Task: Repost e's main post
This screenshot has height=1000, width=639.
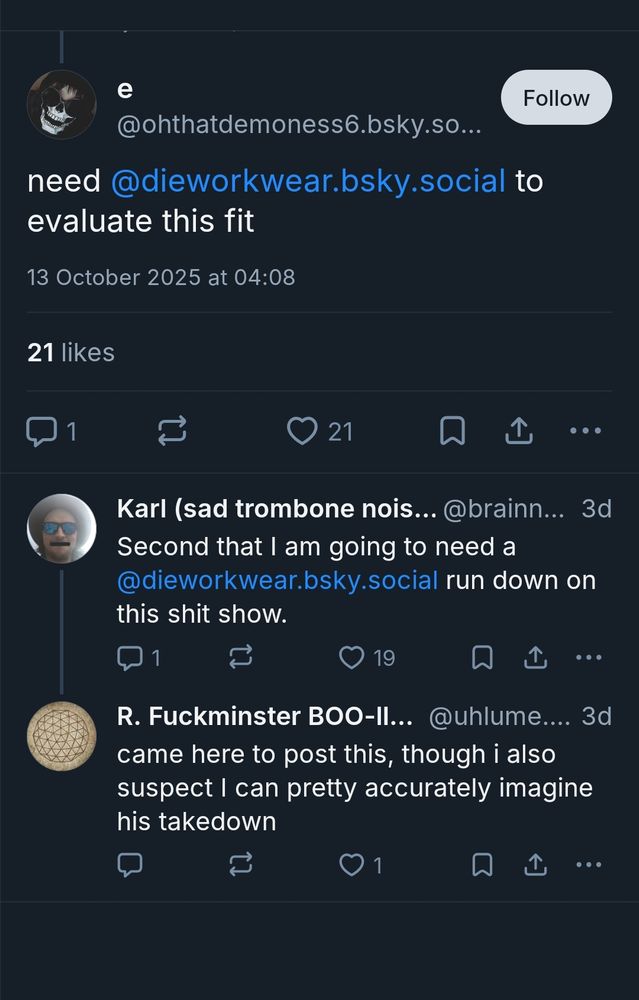Action: click(172, 431)
